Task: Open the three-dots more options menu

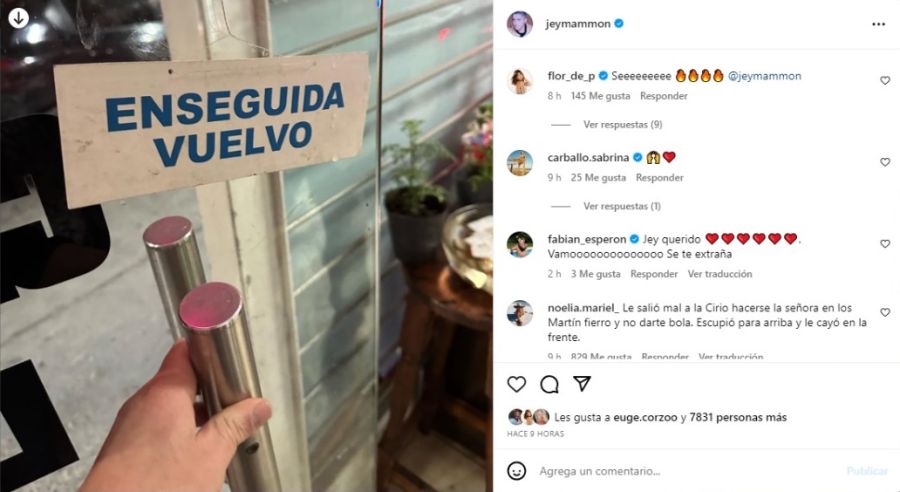Action: (x=878, y=24)
